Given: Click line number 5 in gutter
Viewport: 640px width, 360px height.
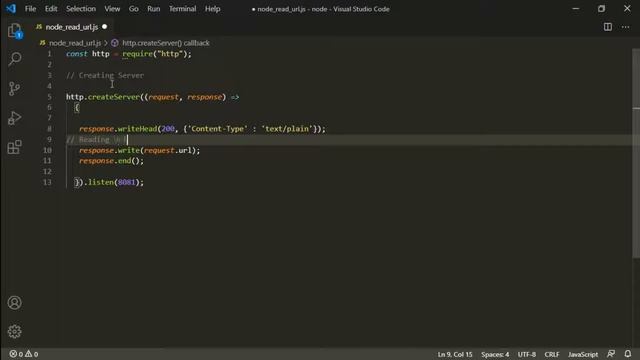Looking at the screenshot, I should pos(49,97).
